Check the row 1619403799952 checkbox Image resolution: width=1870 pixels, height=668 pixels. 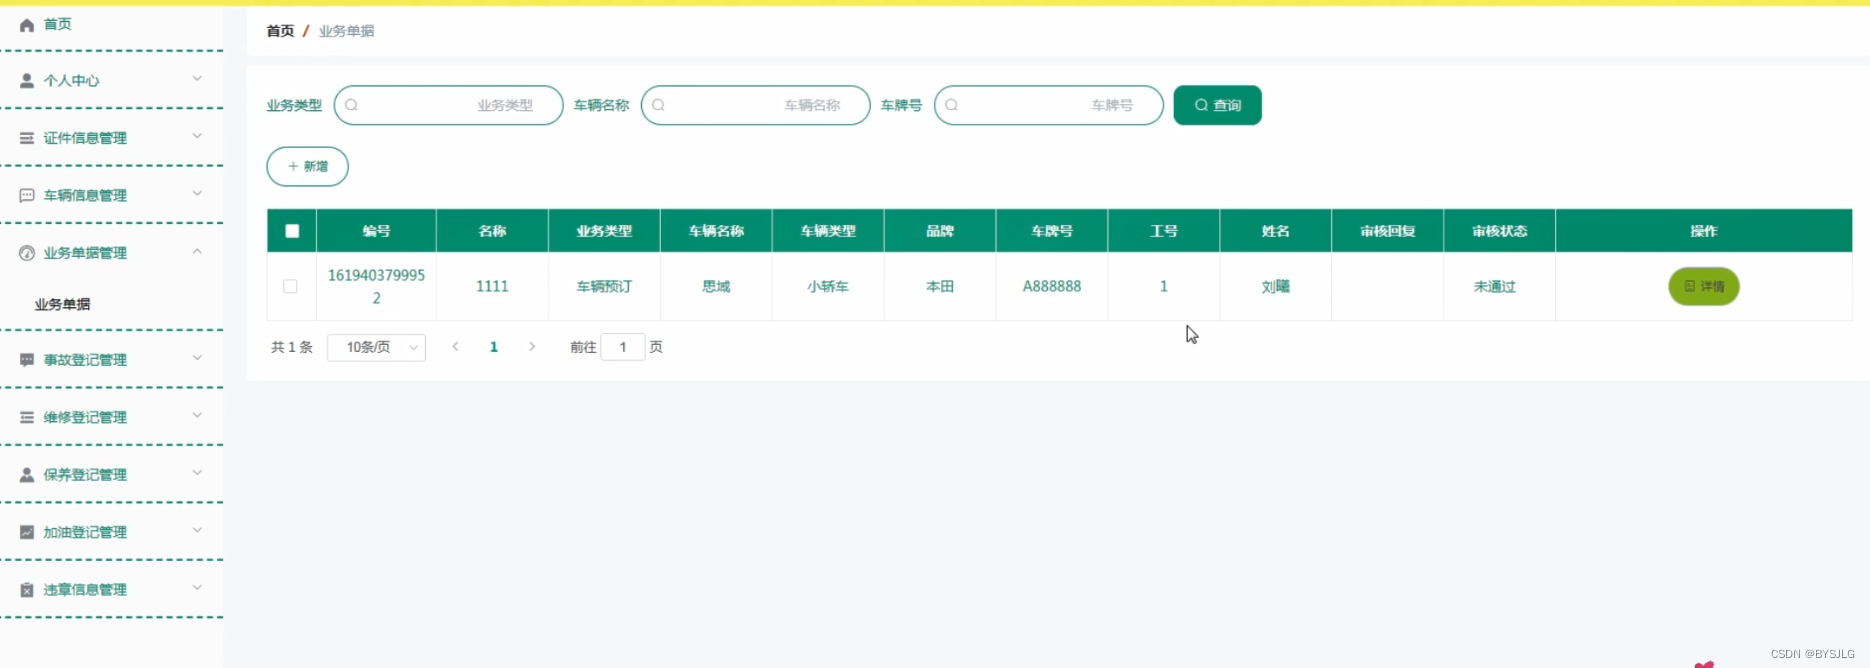click(290, 286)
